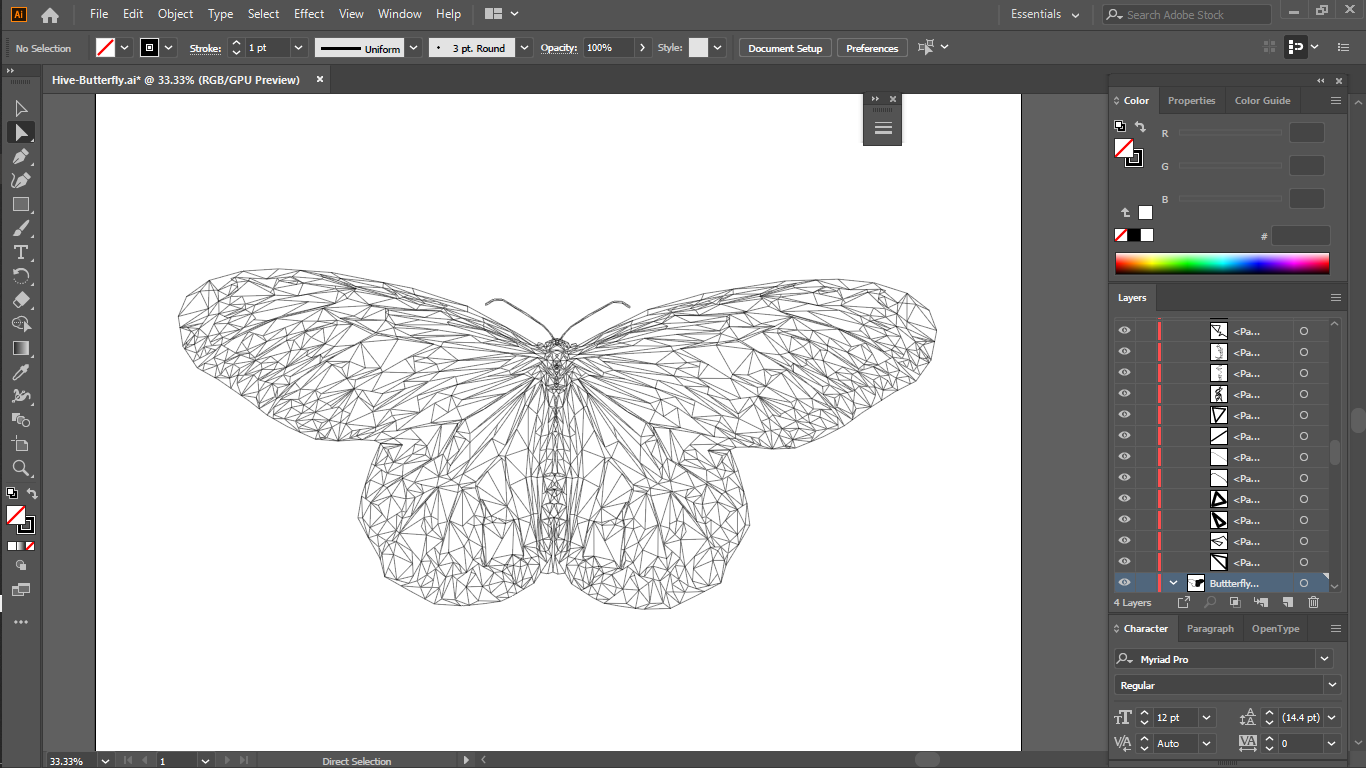This screenshot has height=768, width=1366.
Task: Click the Opacity label link
Action: click(559, 48)
